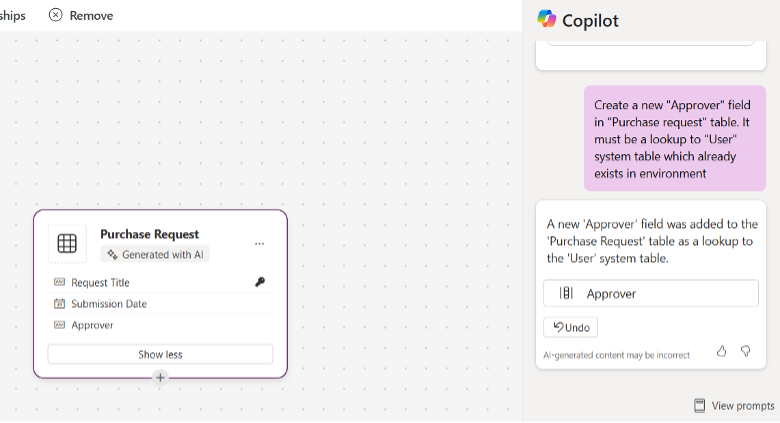The width and height of the screenshot is (780, 423).
Task: Select the Submission Date column row
Action: (x=160, y=304)
